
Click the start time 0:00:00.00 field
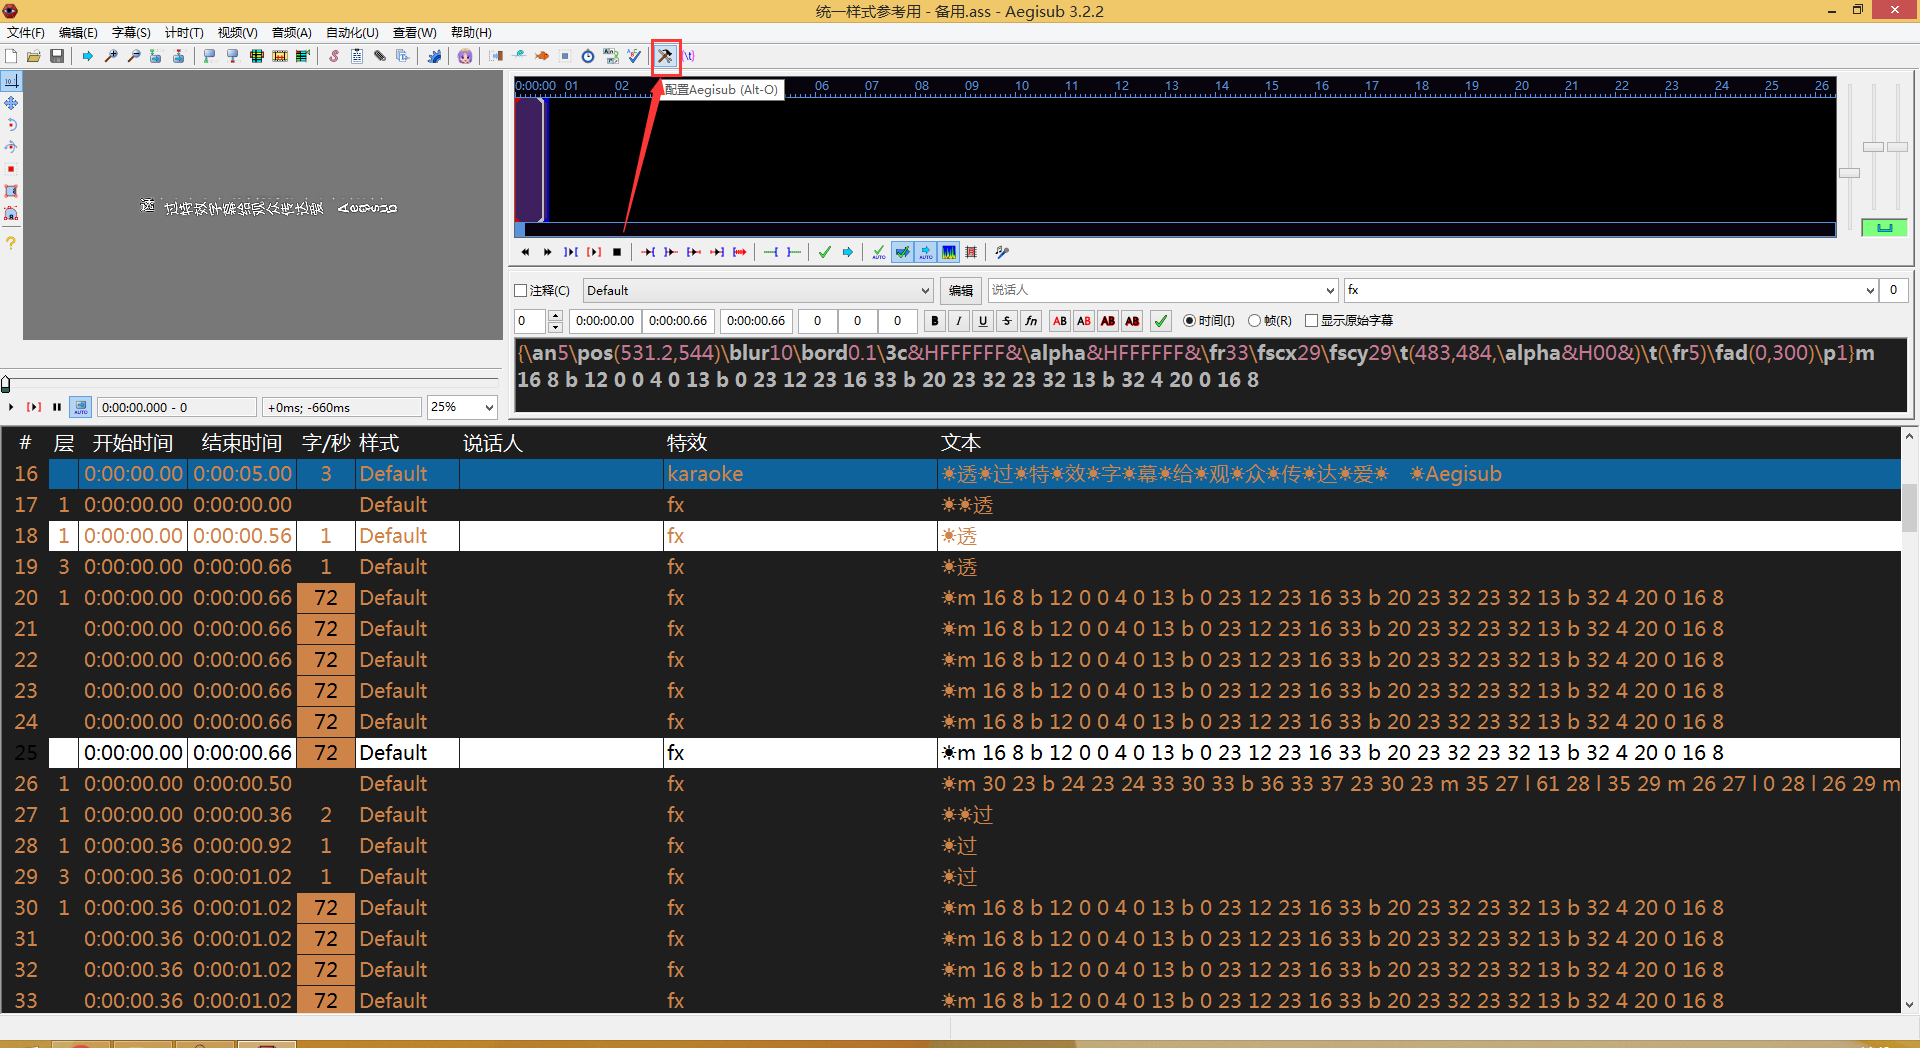coord(604,321)
